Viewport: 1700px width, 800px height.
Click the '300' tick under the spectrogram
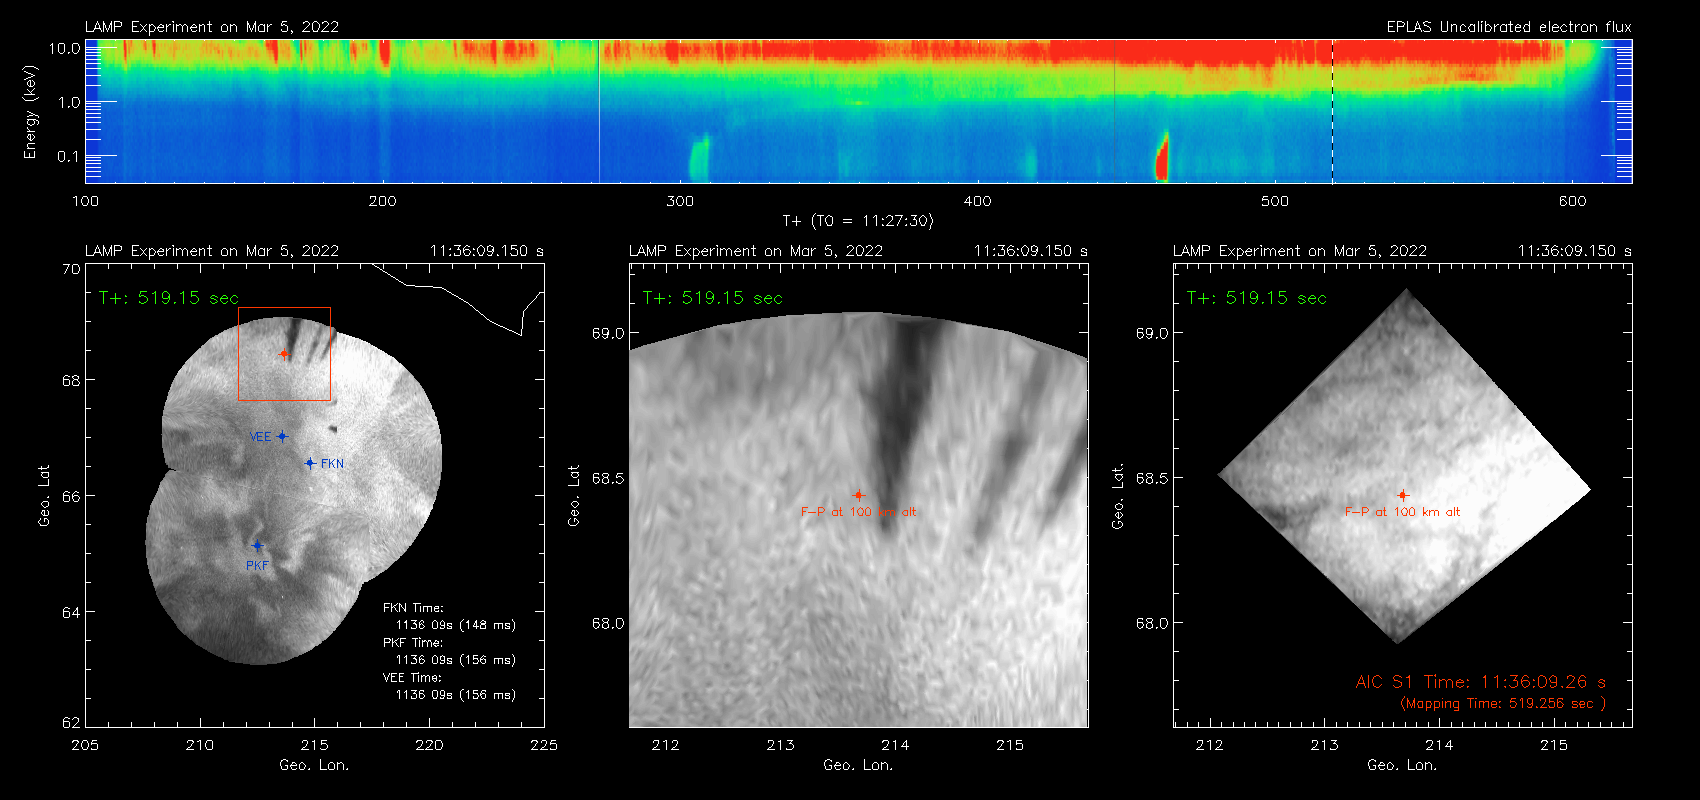click(680, 201)
